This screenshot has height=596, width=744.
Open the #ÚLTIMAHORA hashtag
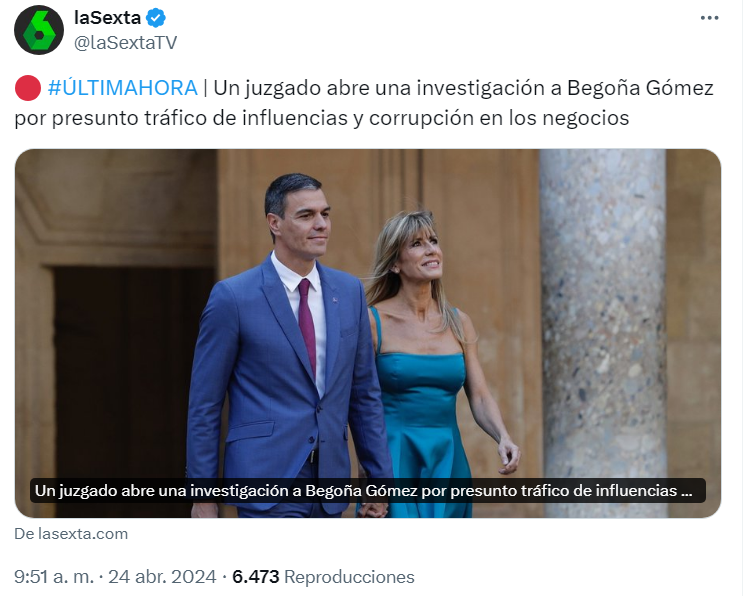(122, 88)
